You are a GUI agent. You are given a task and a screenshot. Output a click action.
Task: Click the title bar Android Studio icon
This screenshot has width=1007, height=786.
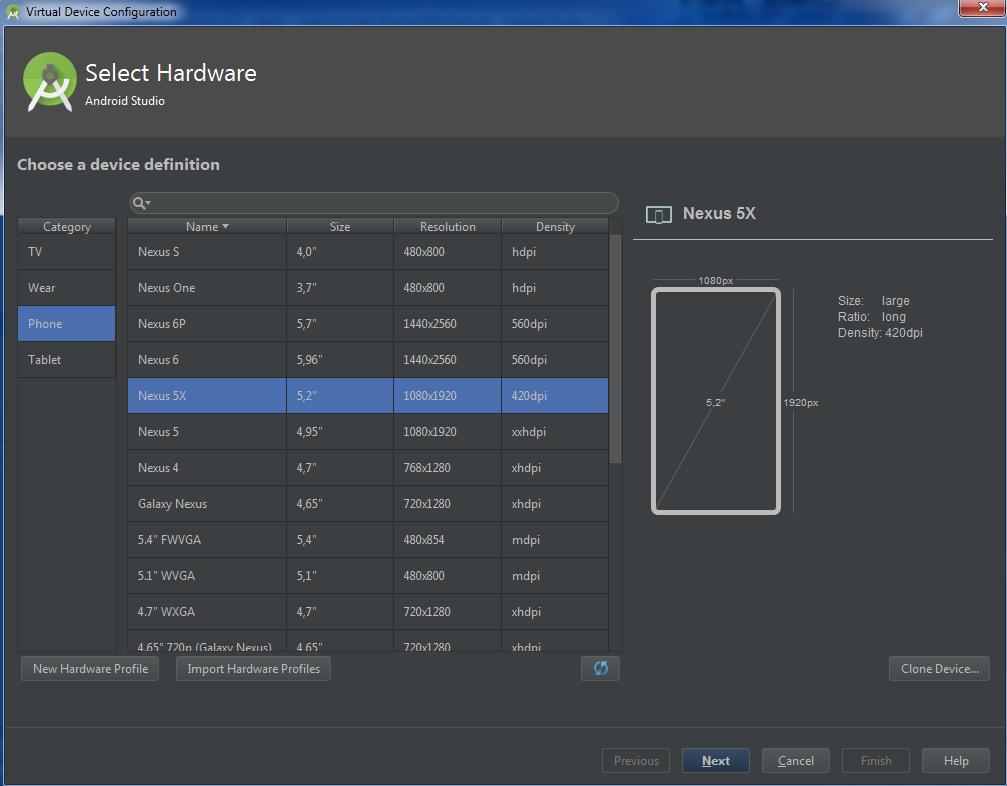(12, 12)
